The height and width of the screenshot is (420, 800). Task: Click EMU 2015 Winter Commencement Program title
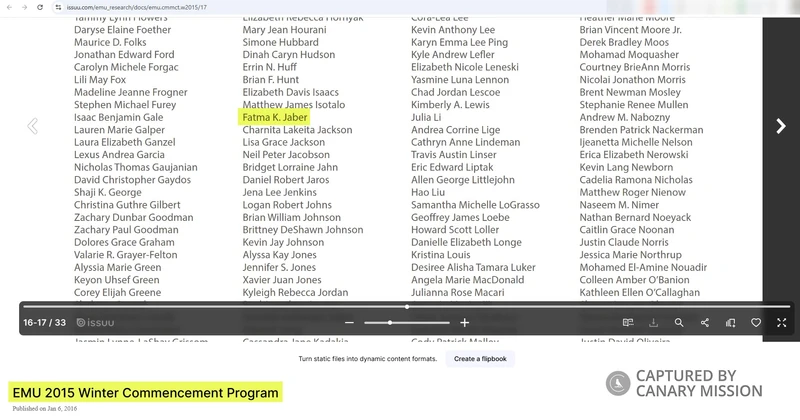tap(145, 393)
